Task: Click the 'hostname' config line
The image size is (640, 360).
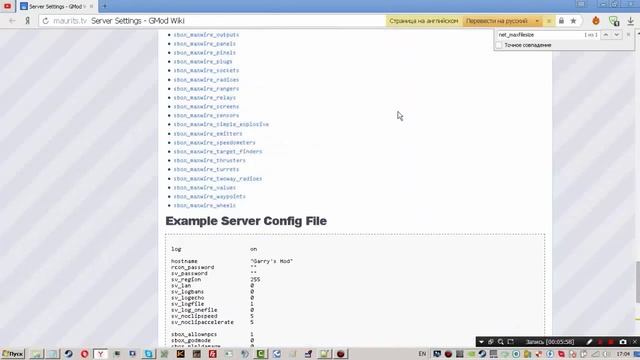Action: tap(232, 261)
